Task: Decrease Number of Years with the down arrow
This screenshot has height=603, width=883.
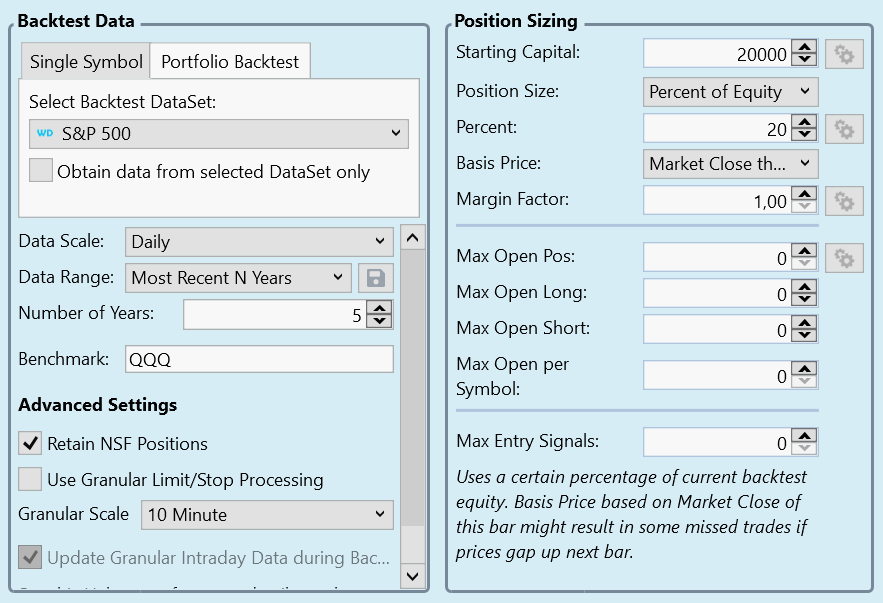Action: pyautogui.click(x=379, y=322)
